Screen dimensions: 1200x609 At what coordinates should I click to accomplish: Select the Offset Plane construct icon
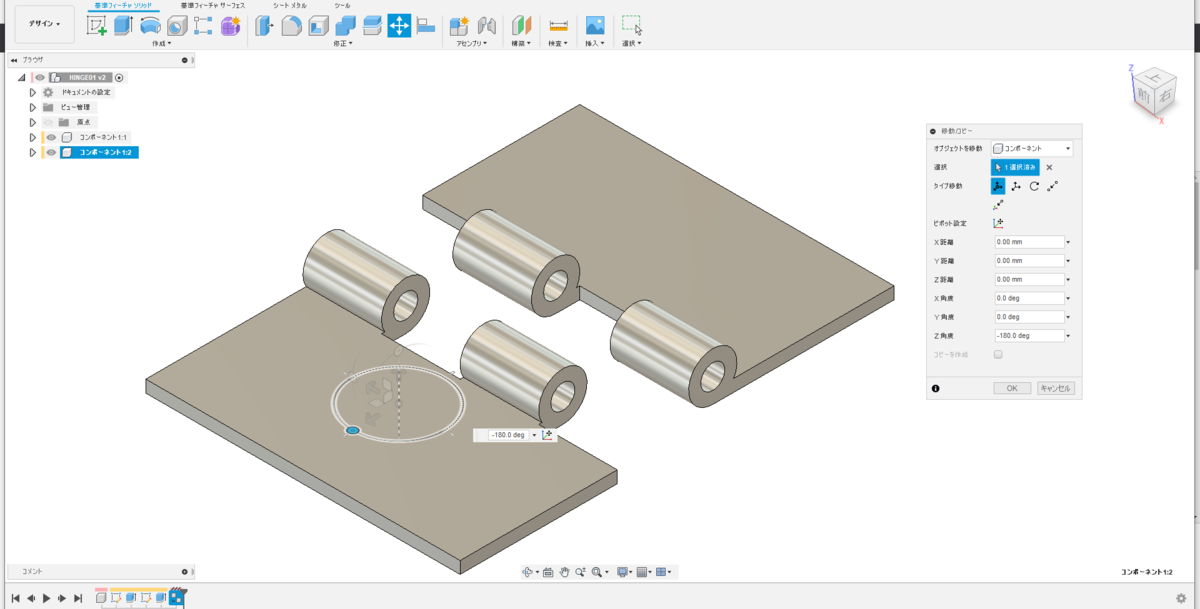pyautogui.click(x=522, y=26)
